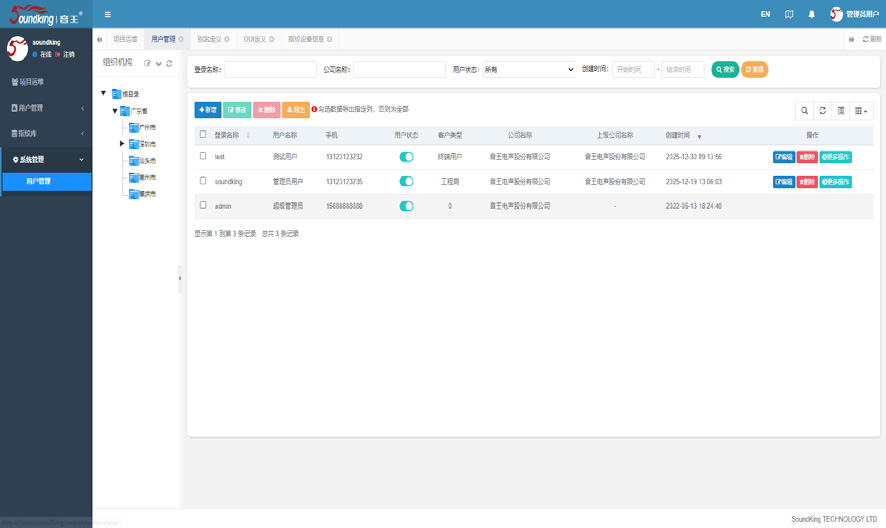The image size is (886, 528).
Task: Check the checkbox for the soundking row
Action: point(203,181)
